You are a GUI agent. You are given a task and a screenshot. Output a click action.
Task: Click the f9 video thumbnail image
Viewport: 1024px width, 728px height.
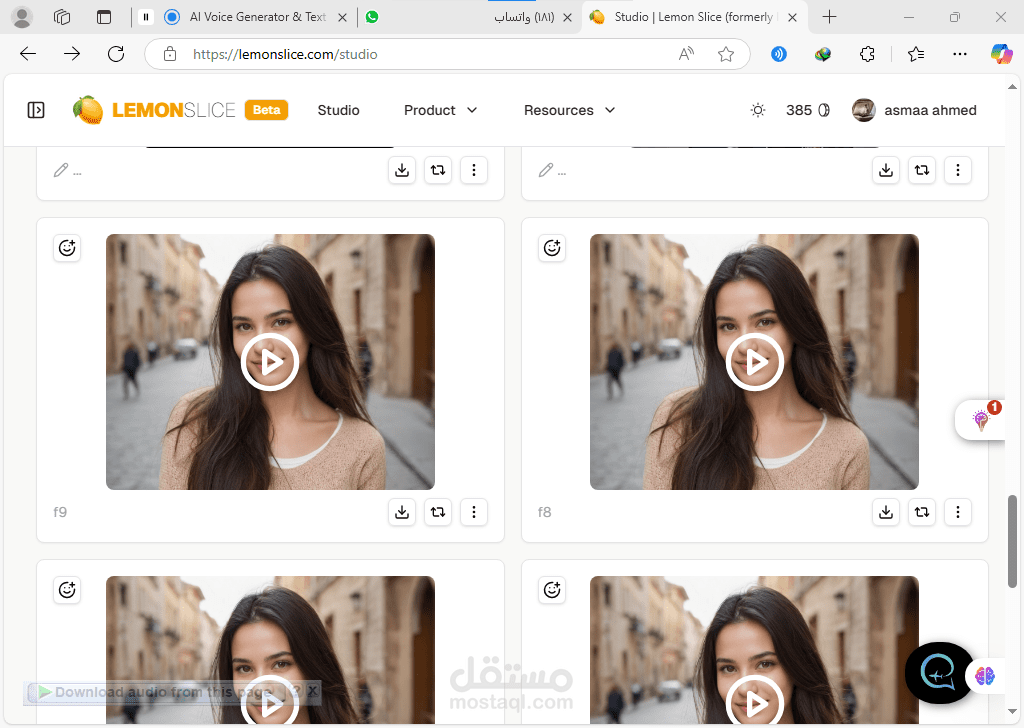(x=270, y=362)
